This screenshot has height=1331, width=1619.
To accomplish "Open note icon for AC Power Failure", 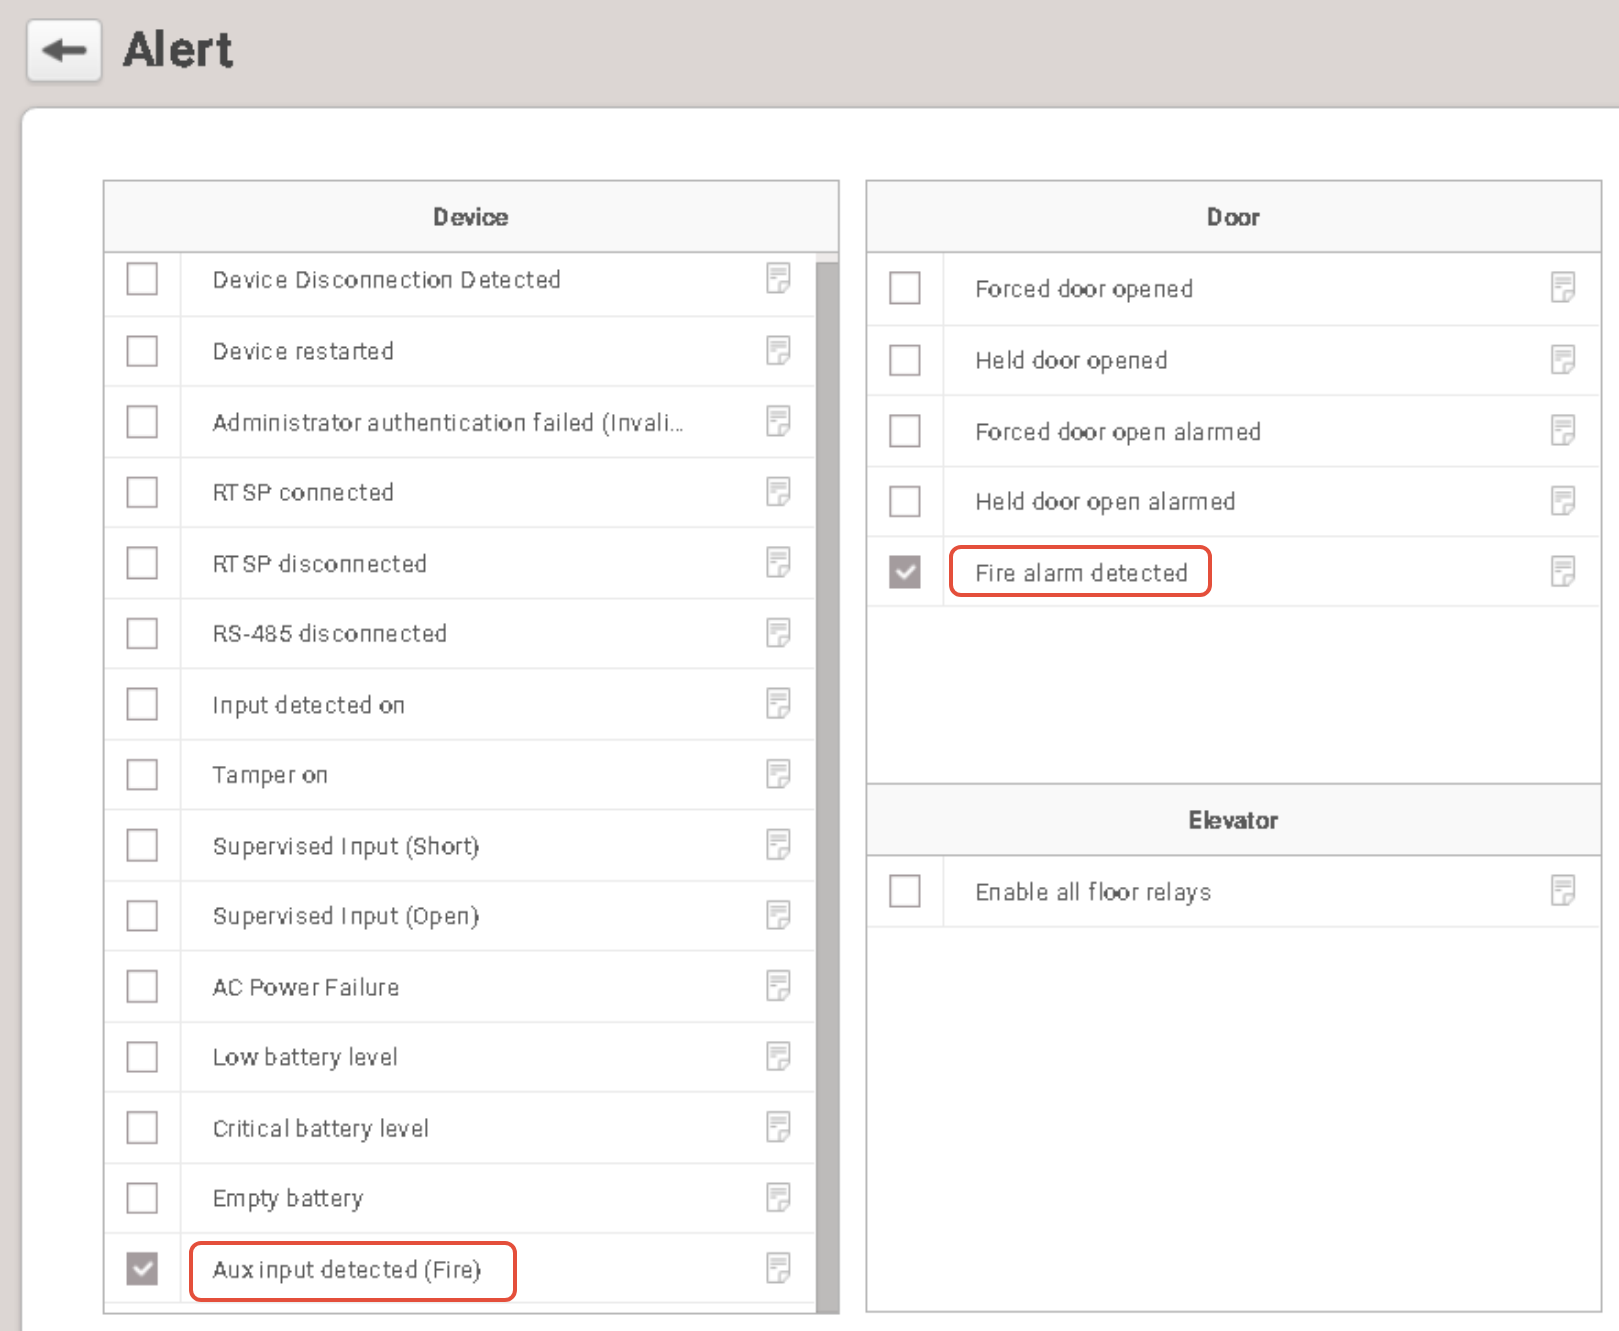I will pyautogui.click(x=778, y=985).
